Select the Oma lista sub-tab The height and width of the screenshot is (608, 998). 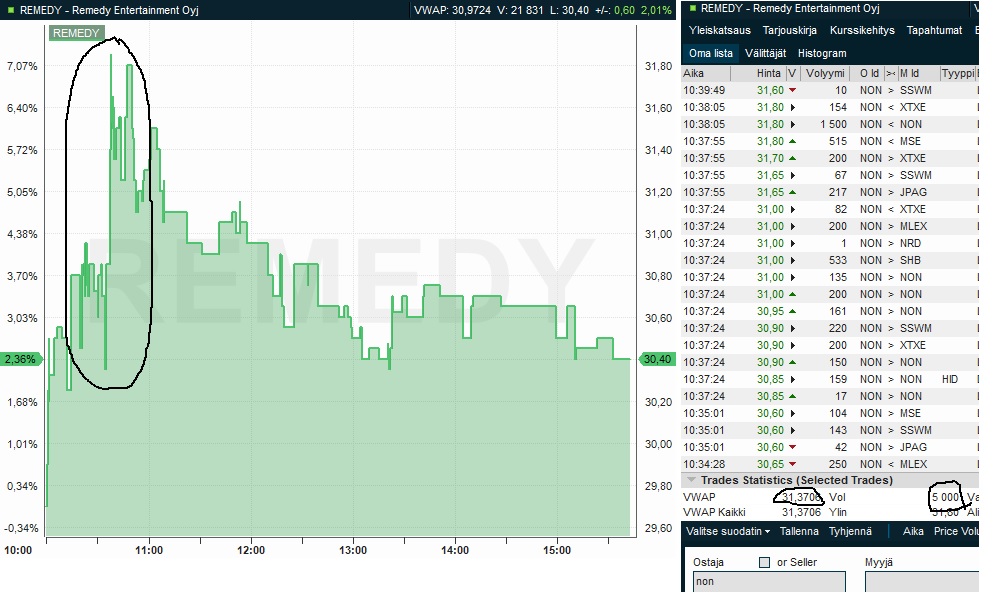710,53
